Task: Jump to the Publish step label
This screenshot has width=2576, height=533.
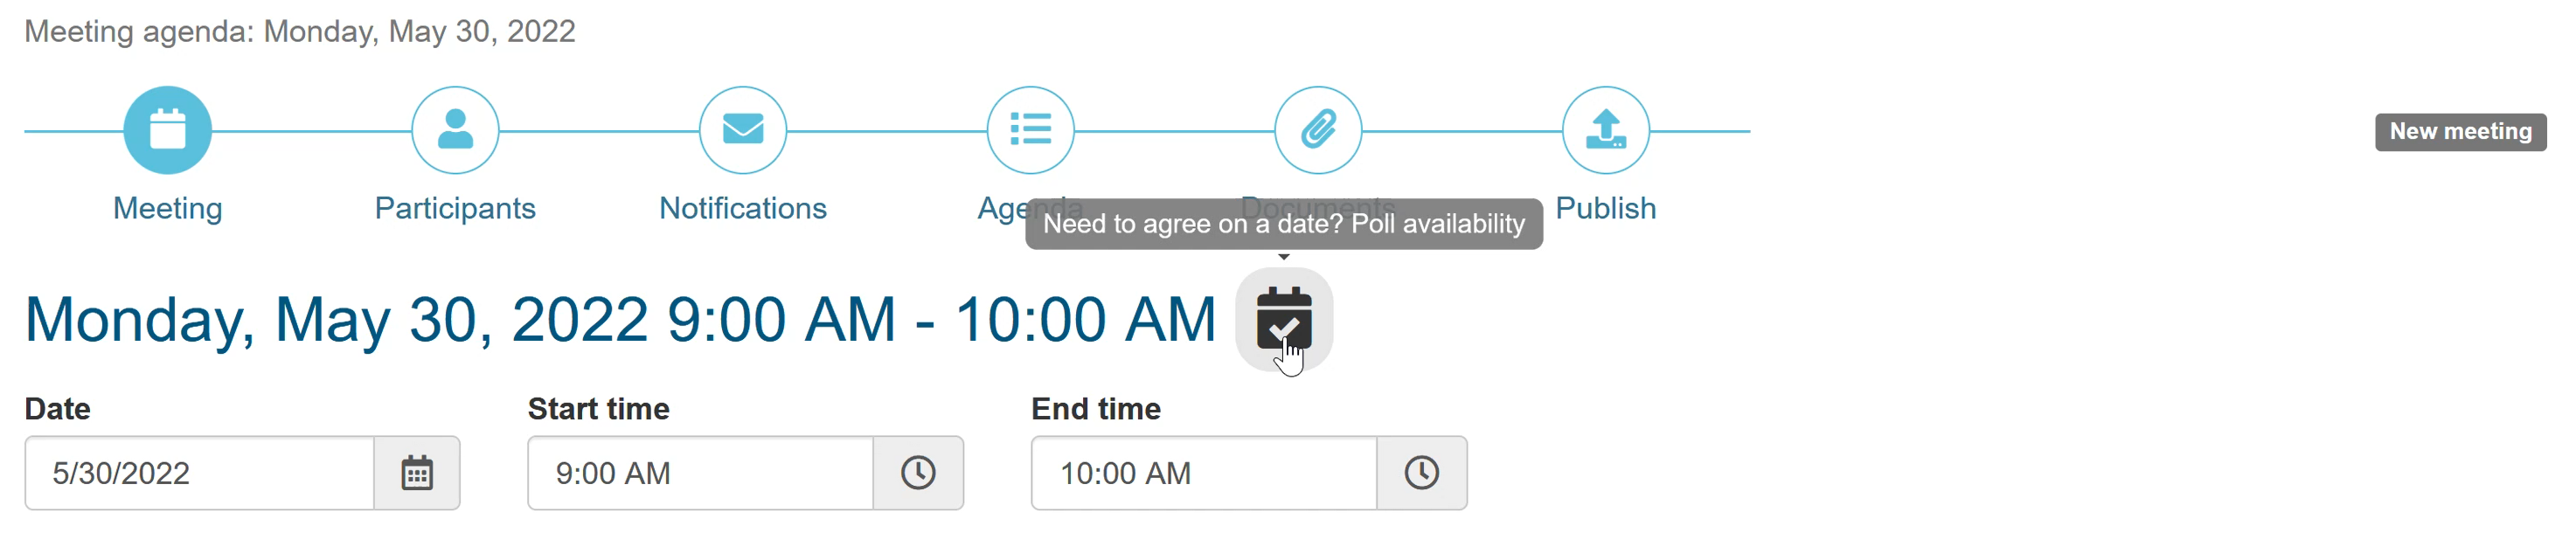Action: coord(1605,208)
